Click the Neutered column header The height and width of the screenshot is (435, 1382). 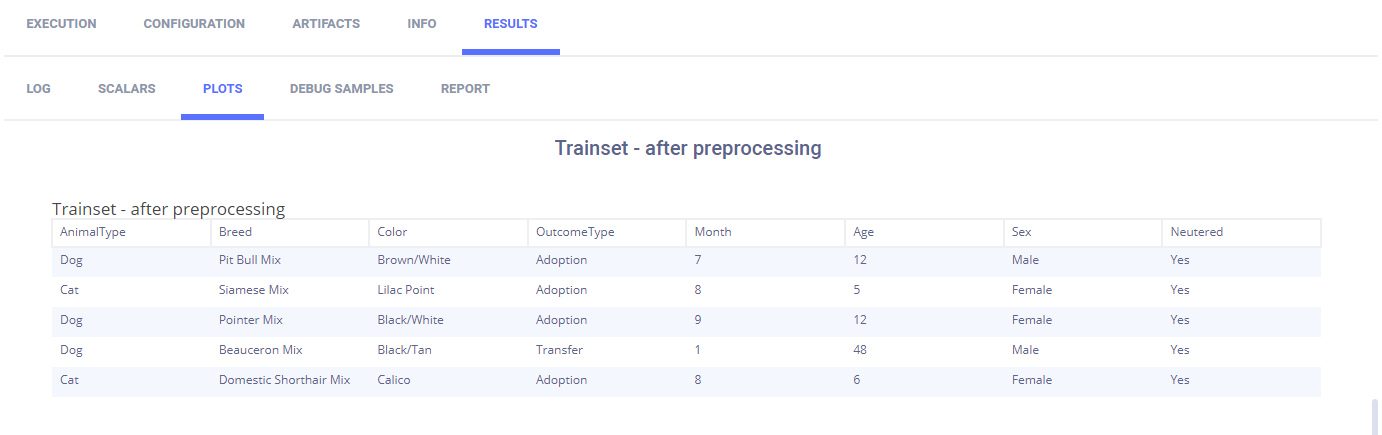tap(1197, 232)
